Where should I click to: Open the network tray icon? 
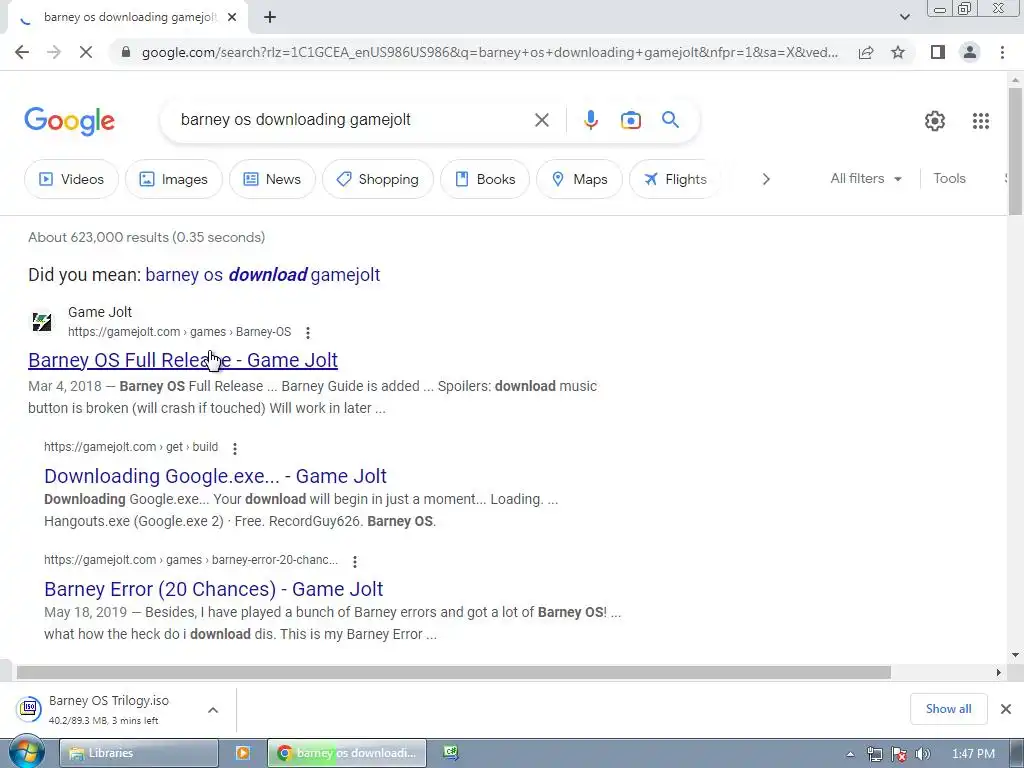point(874,754)
